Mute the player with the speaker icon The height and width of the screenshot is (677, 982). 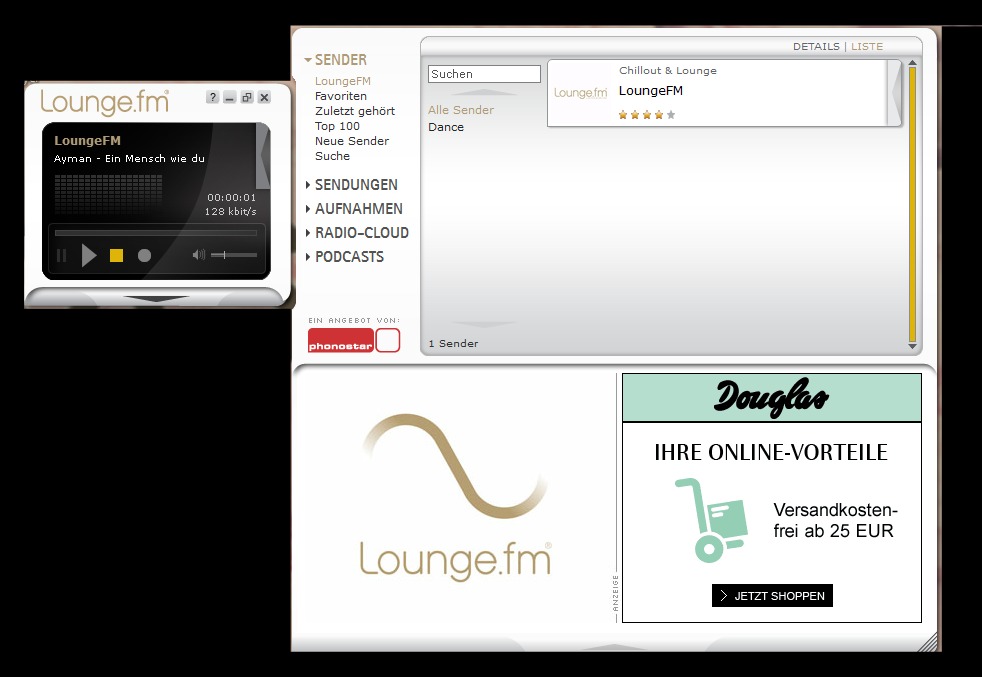pyautogui.click(x=199, y=255)
